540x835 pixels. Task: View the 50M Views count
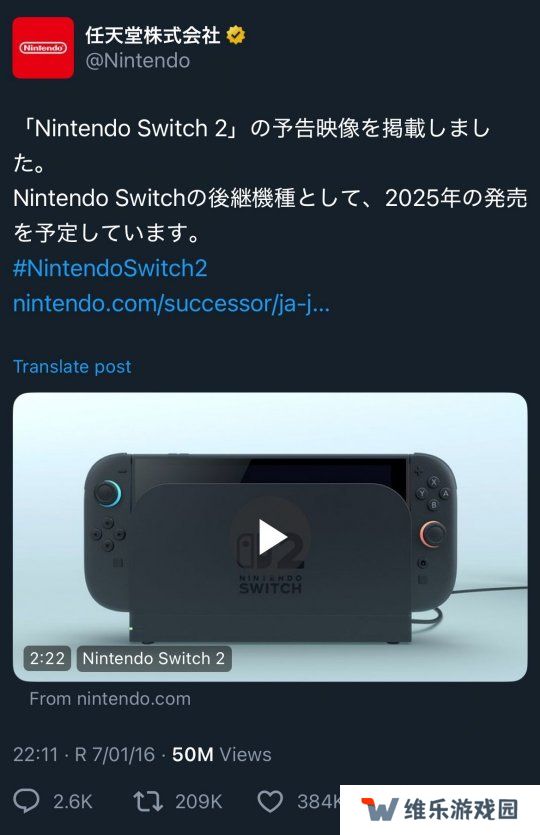222,754
